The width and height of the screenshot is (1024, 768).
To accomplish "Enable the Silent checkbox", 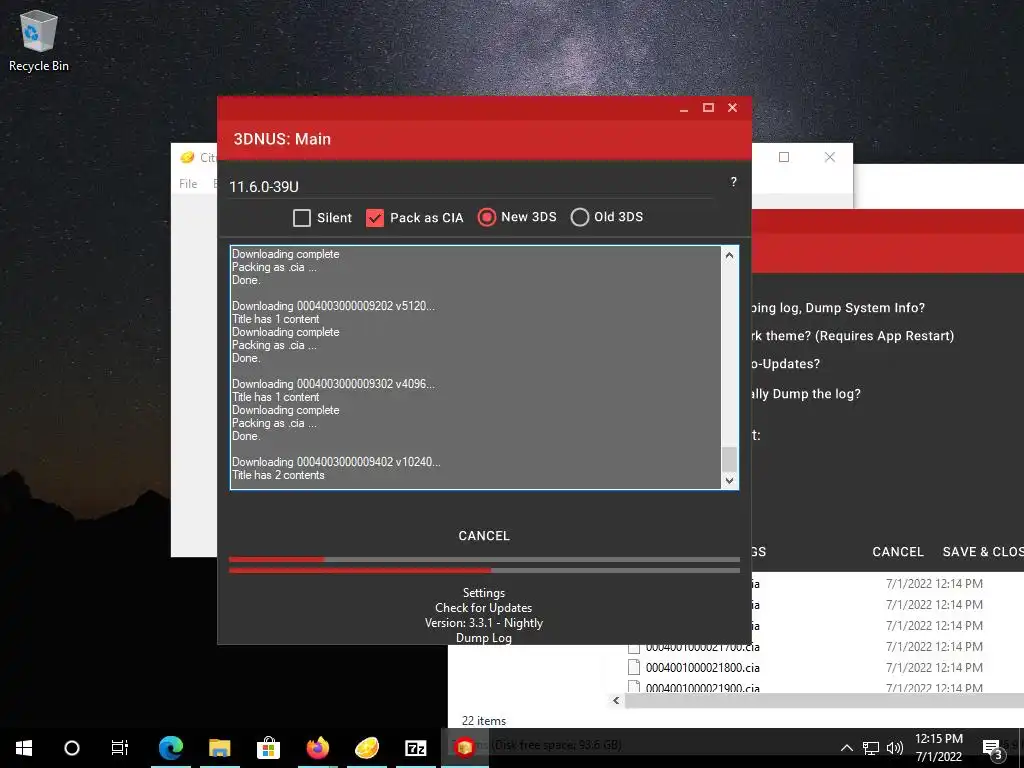I will (302, 217).
